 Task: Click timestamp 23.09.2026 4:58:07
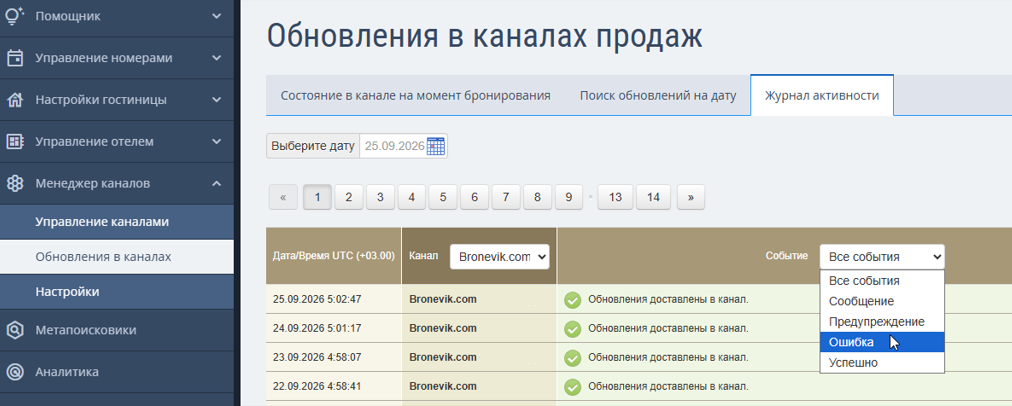(x=317, y=357)
